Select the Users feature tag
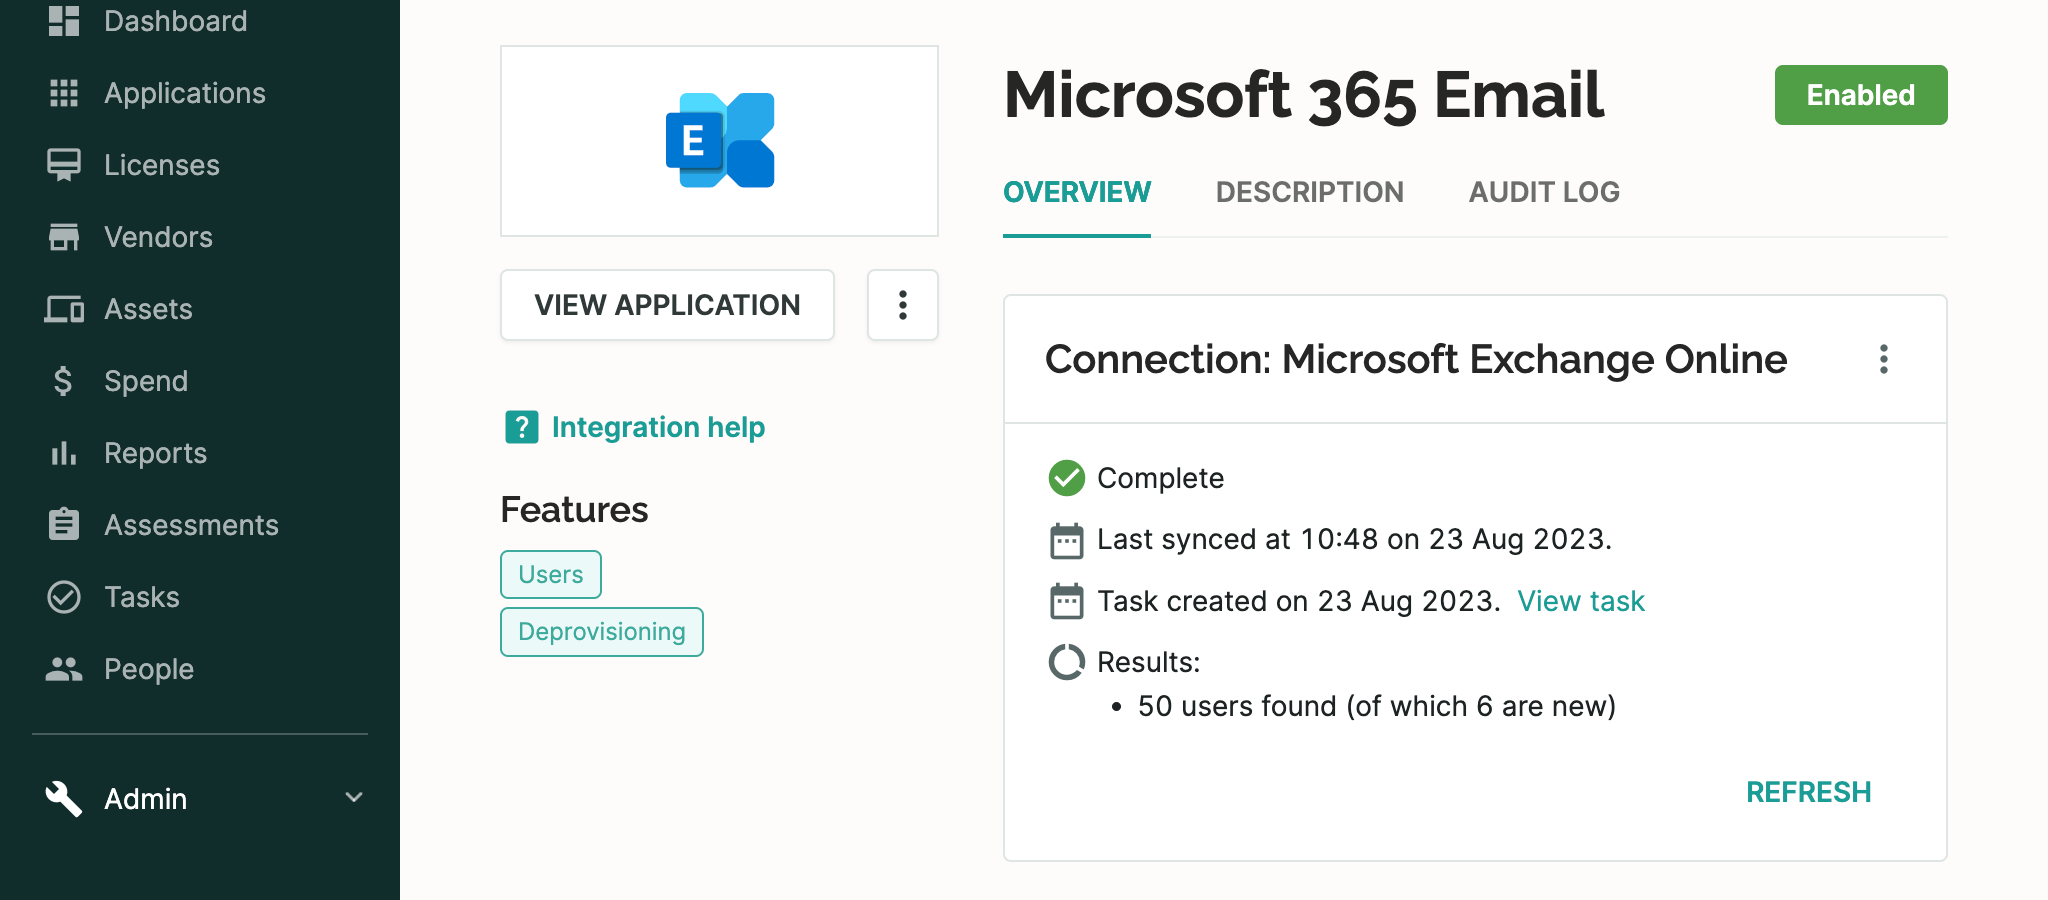 tap(551, 574)
